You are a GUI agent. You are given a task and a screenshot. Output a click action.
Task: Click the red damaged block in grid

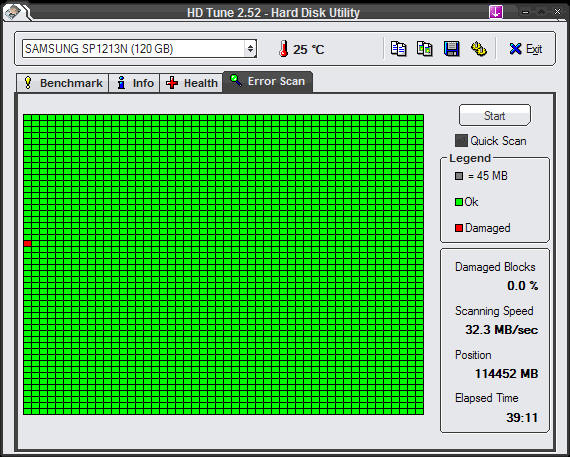pos(28,243)
